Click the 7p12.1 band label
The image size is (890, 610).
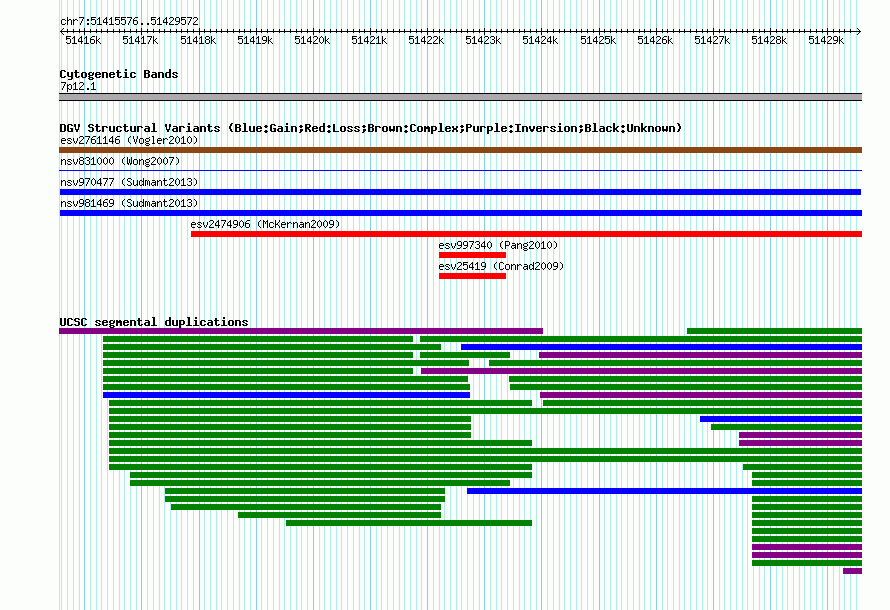coord(78,86)
